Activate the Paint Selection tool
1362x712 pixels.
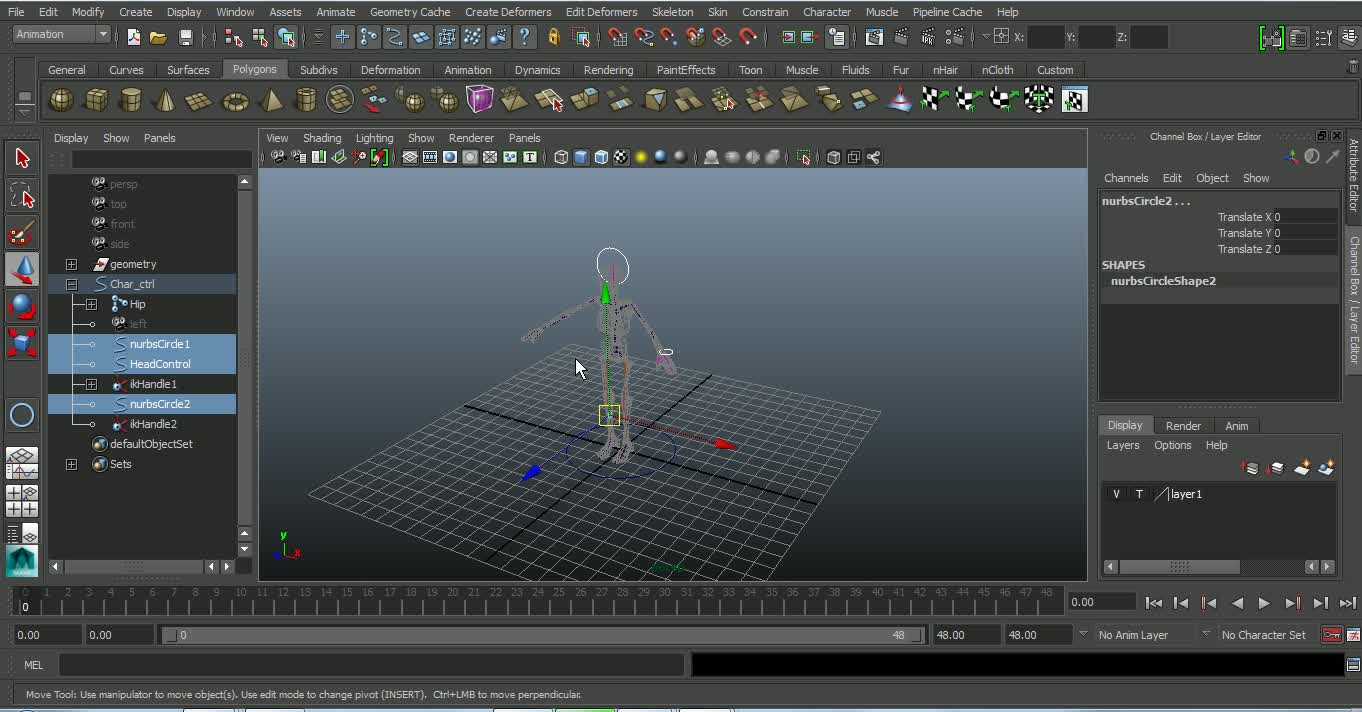[22, 232]
